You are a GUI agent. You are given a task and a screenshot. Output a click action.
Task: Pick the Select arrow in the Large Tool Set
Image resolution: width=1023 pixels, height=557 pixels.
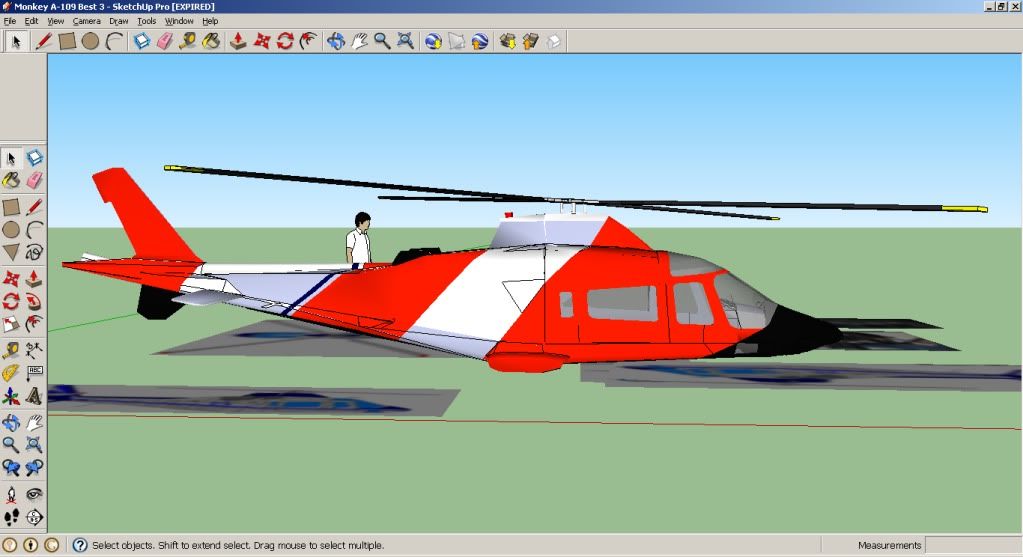click(11, 158)
